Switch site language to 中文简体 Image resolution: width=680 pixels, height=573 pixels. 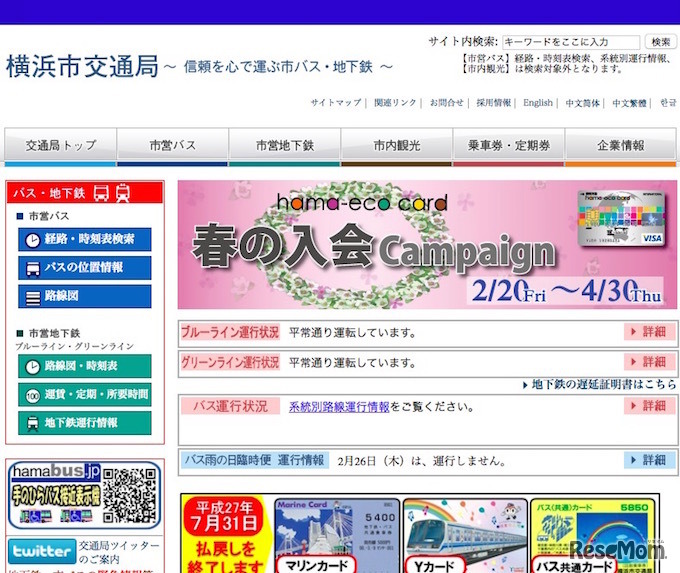582,103
